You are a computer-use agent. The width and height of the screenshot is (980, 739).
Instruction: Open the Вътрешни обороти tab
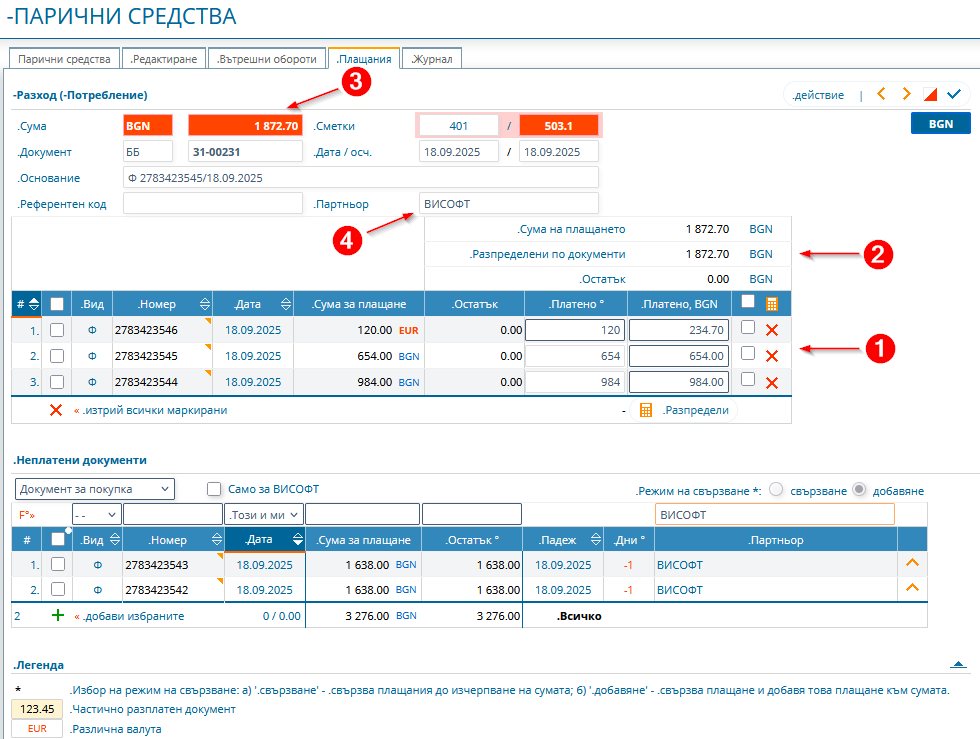pyautogui.click(x=267, y=59)
